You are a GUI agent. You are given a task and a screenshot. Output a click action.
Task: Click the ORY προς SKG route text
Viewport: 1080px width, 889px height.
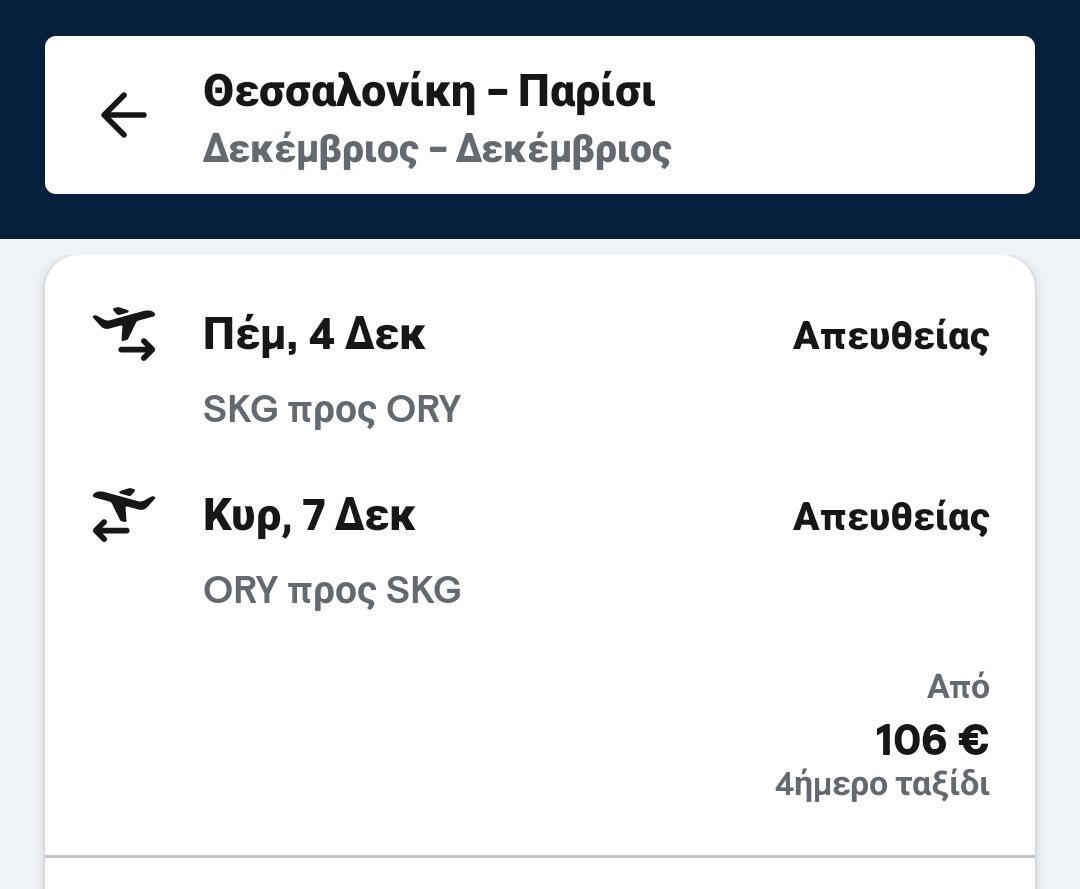(331, 591)
